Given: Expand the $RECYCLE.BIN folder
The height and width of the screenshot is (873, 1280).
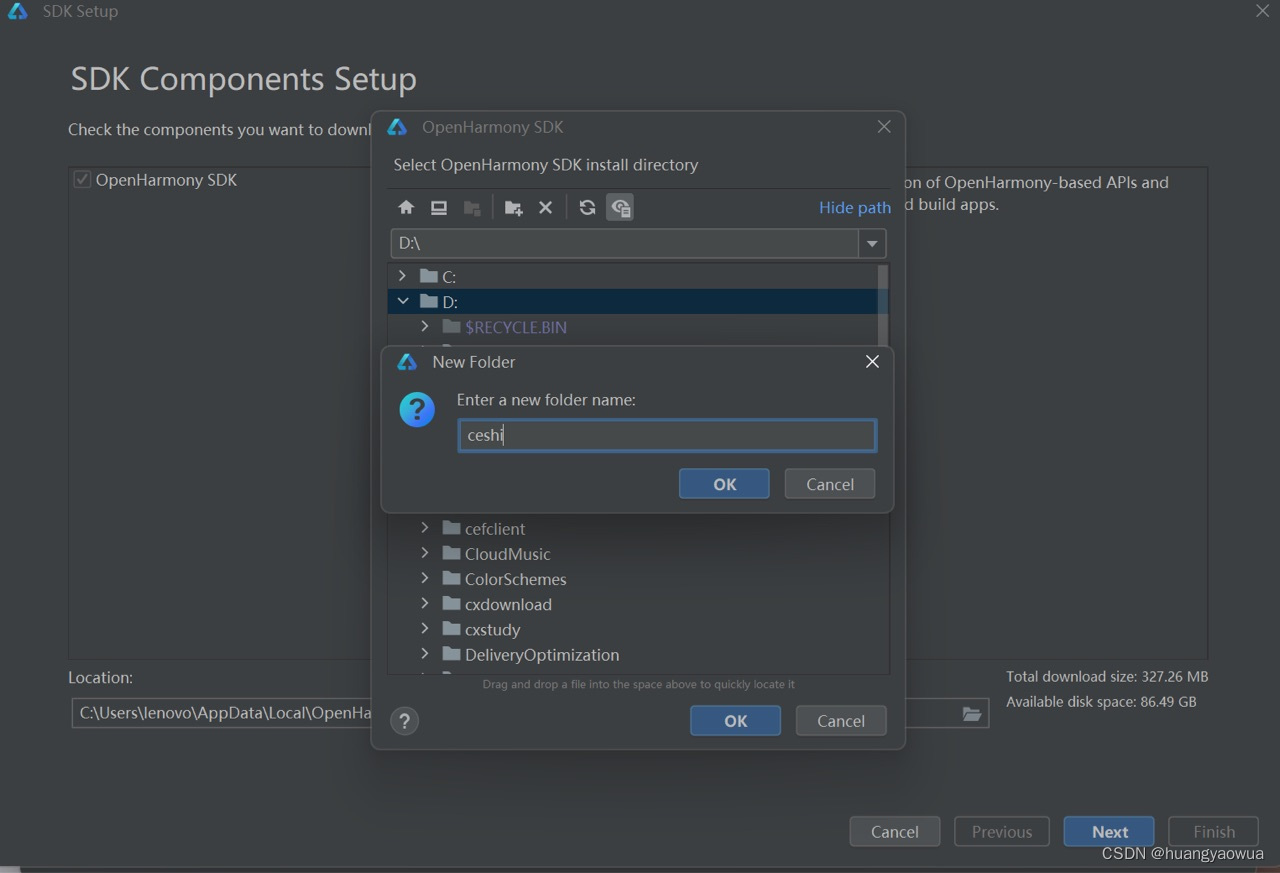Looking at the screenshot, I should [x=425, y=327].
